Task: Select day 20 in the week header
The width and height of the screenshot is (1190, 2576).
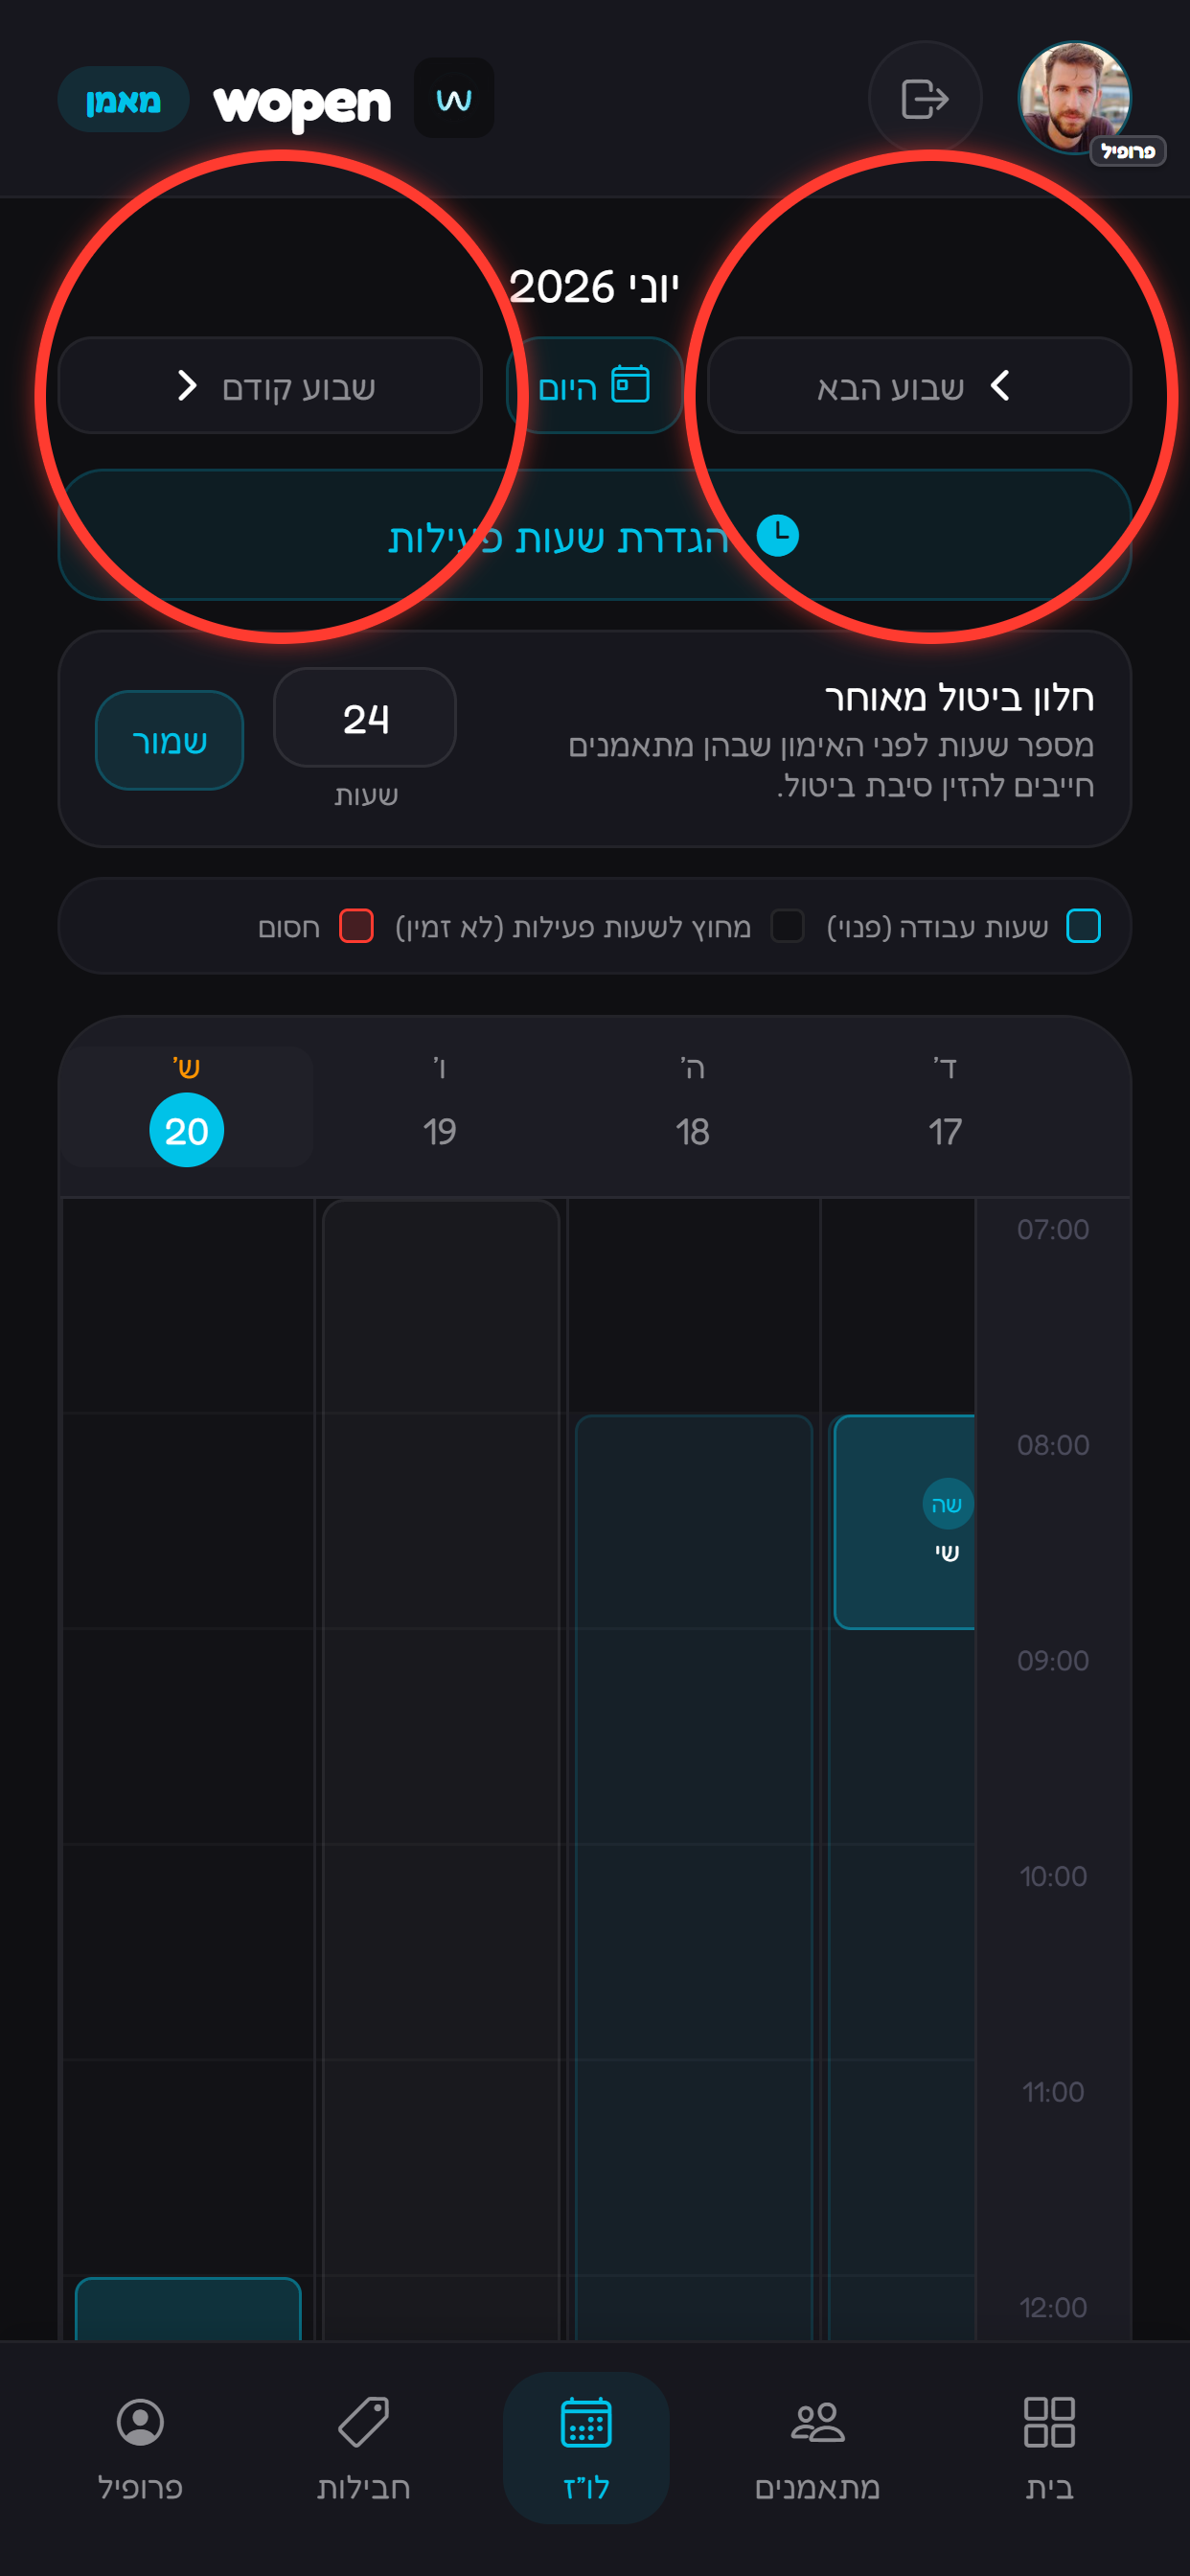Action: coord(186,1130)
